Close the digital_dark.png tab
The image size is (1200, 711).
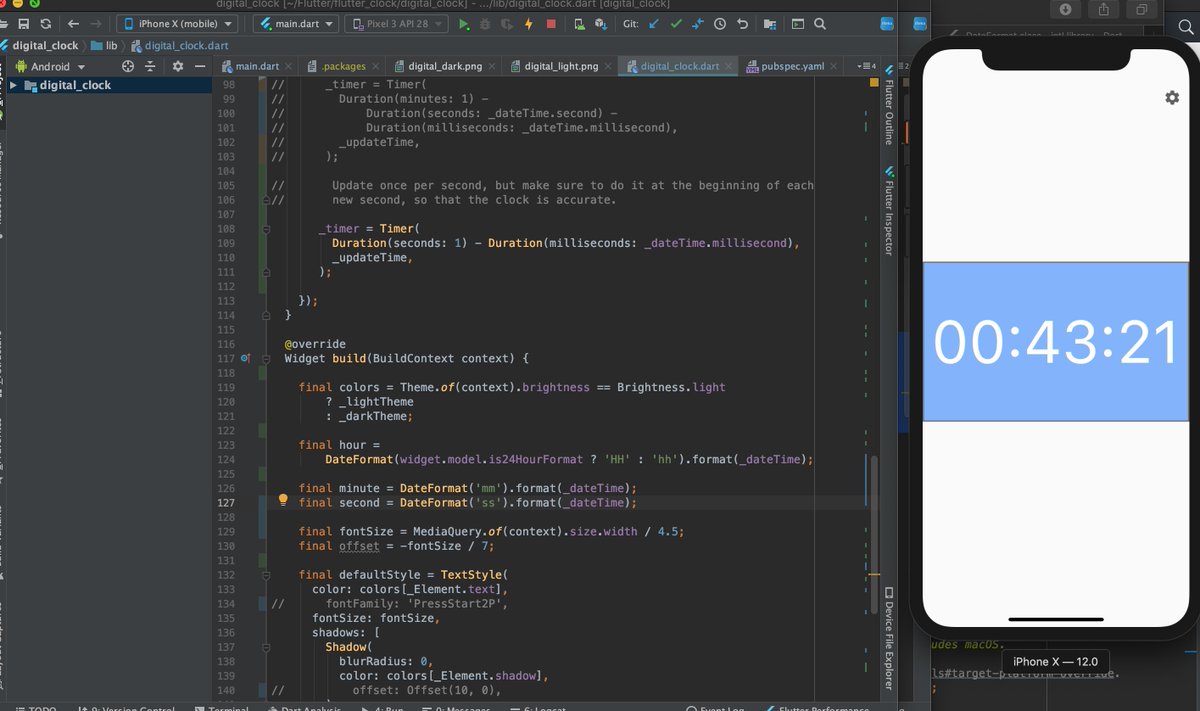pyautogui.click(x=493, y=67)
